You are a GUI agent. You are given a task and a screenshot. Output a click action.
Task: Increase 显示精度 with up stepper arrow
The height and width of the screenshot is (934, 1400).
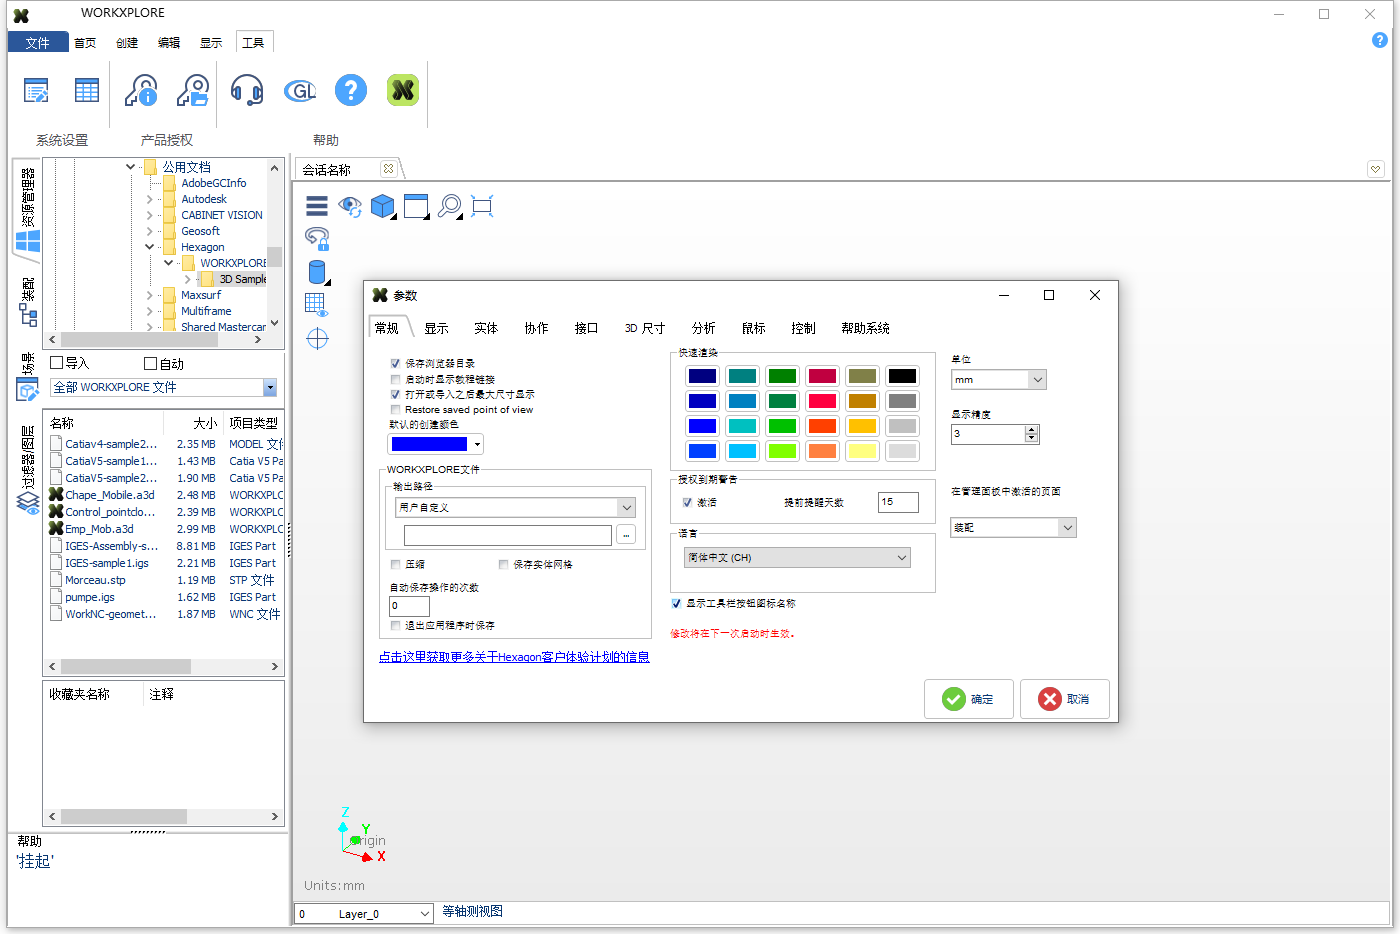pos(1032,430)
